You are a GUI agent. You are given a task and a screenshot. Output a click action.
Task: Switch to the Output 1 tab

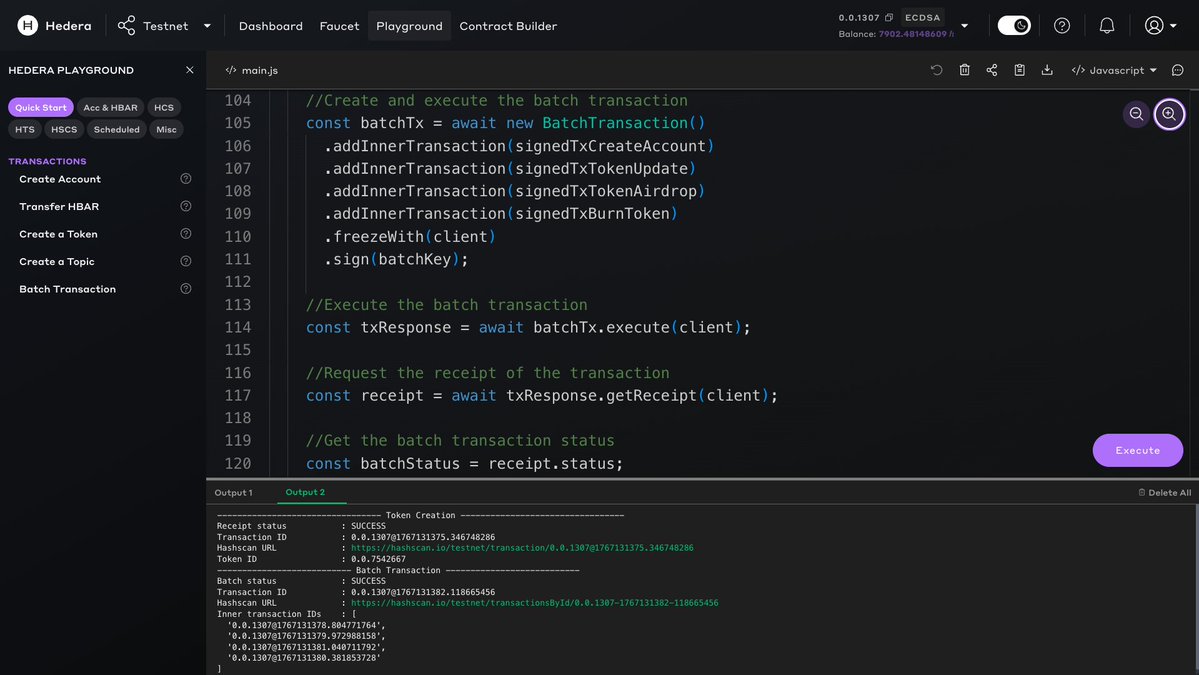tap(233, 492)
